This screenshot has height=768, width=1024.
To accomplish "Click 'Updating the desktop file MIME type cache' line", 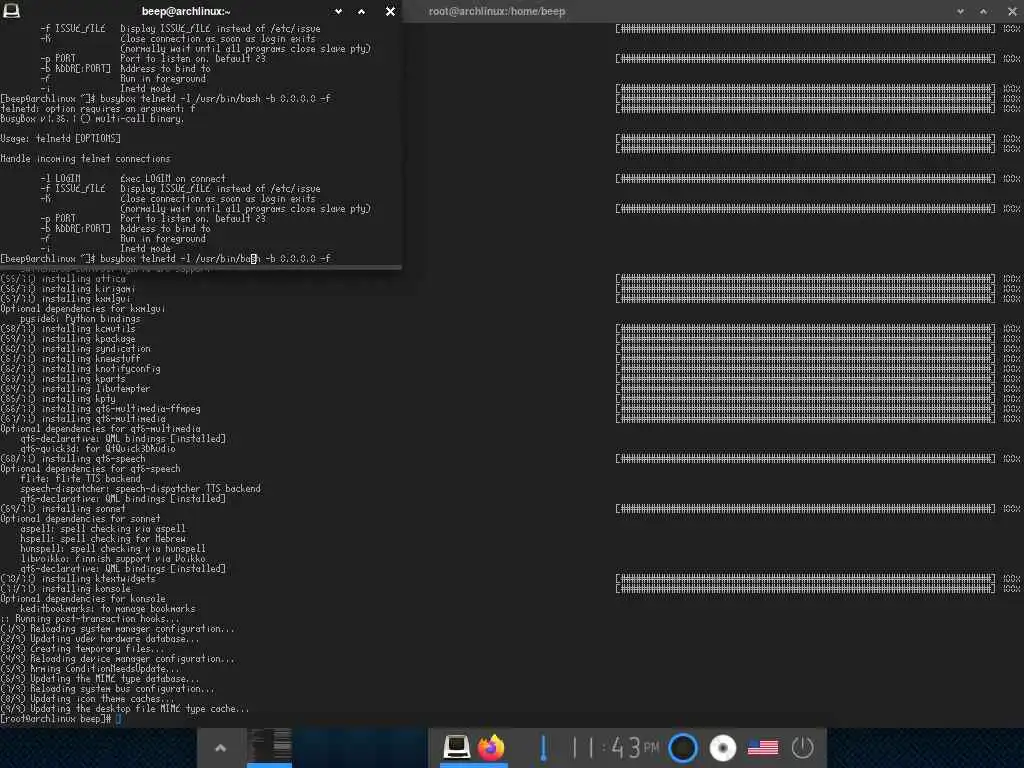I will tap(125, 709).
